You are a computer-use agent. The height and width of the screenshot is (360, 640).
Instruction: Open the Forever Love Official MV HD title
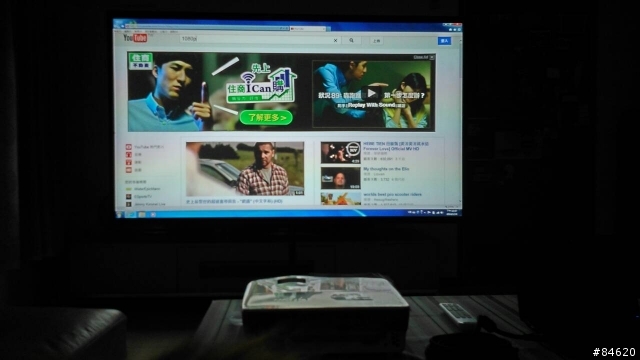(x=396, y=147)
